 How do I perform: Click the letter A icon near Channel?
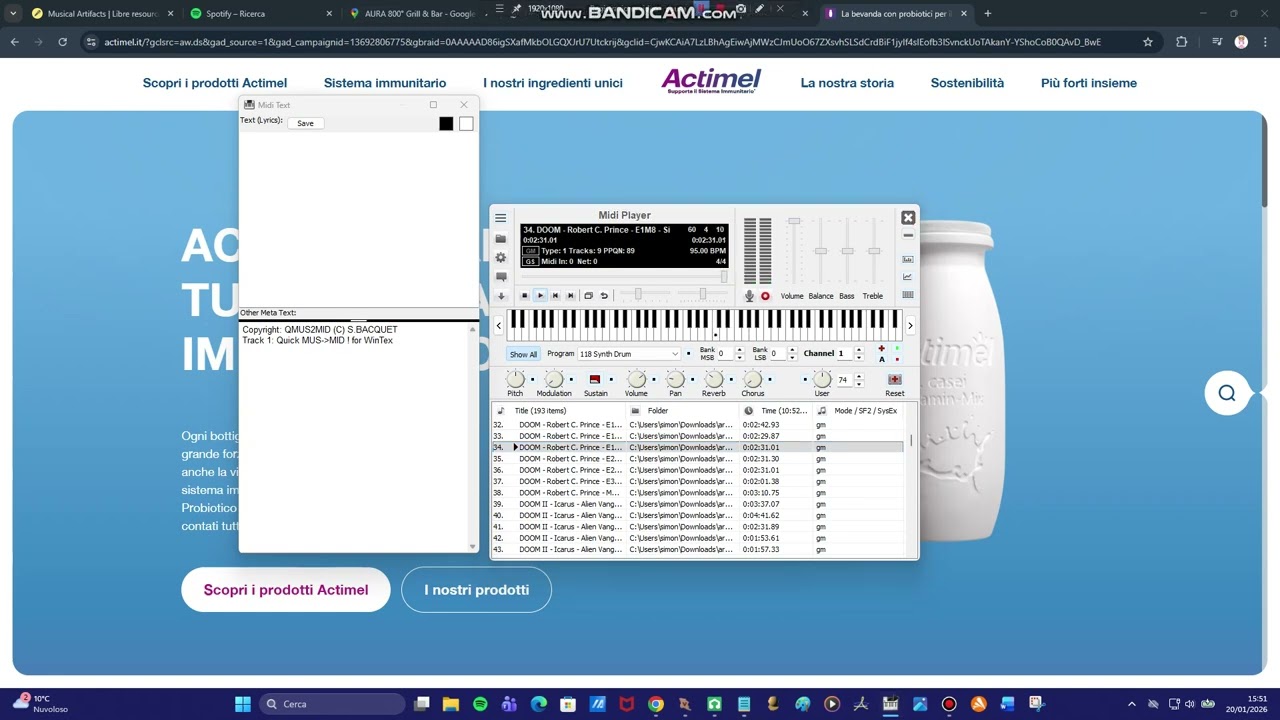tap(881, 359)
